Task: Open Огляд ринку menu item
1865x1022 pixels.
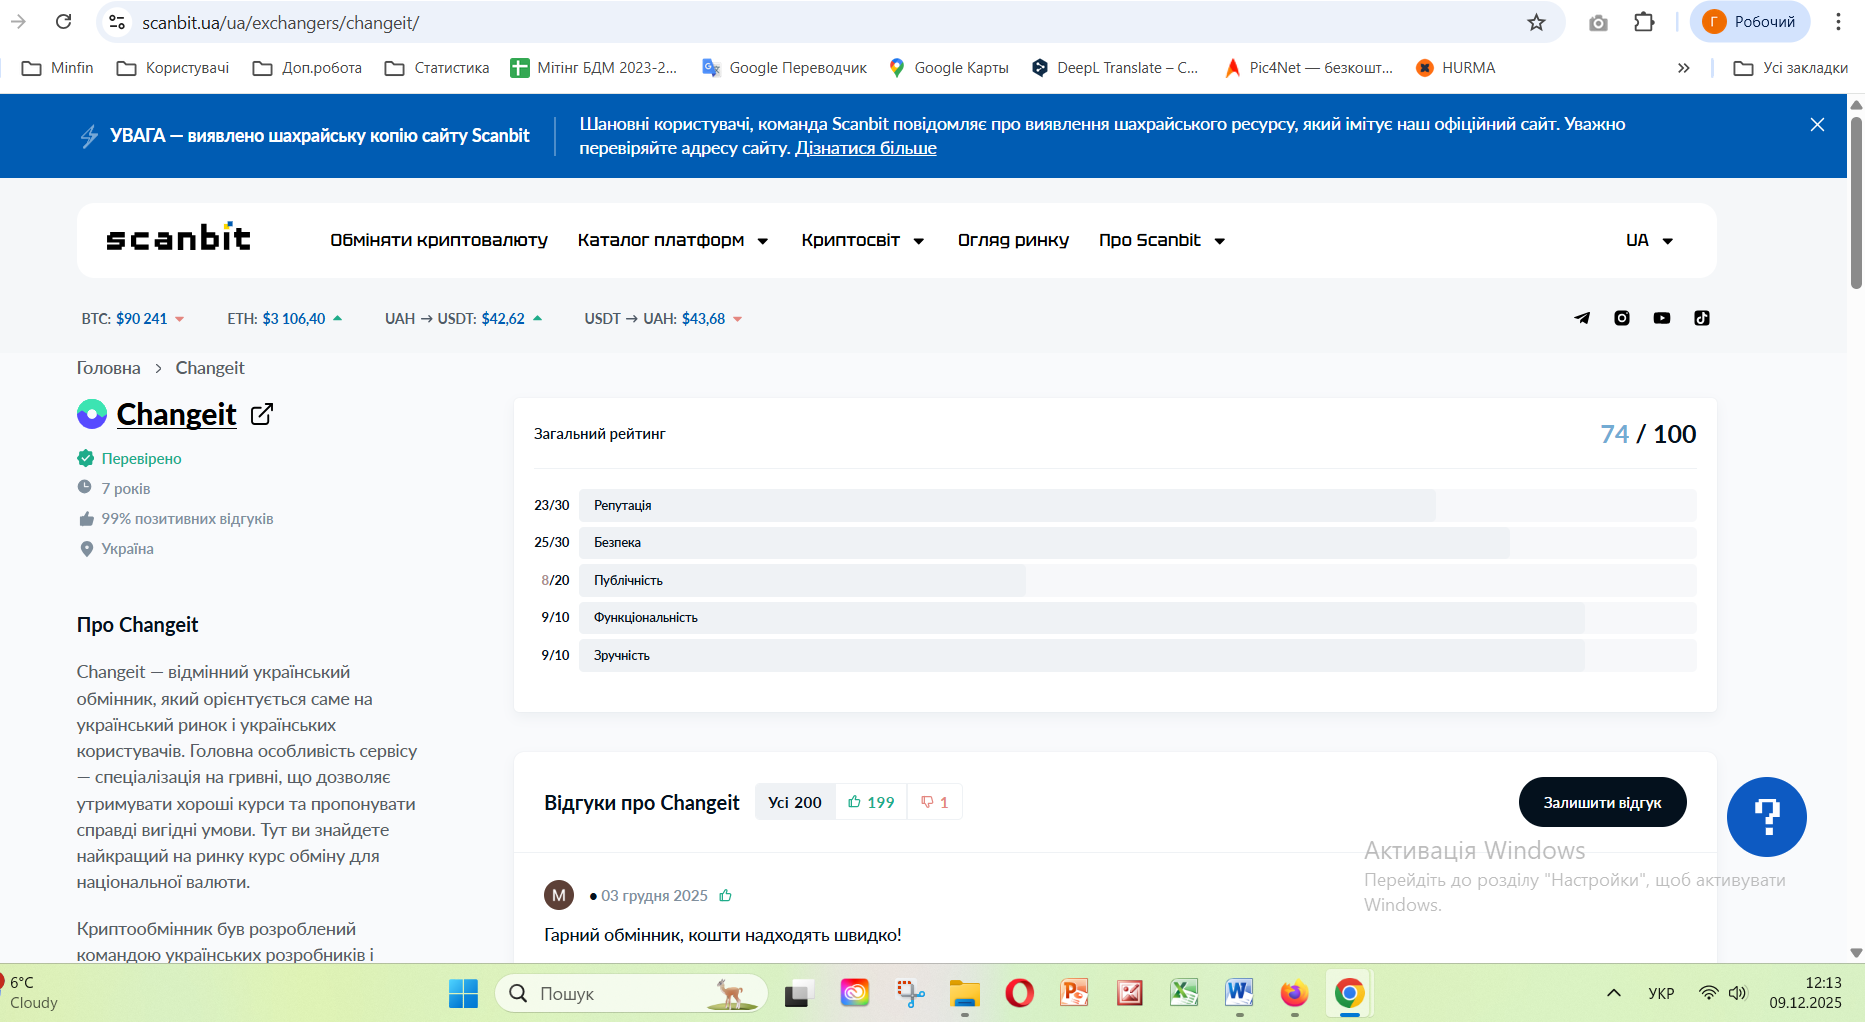Action: [1013, 240]
